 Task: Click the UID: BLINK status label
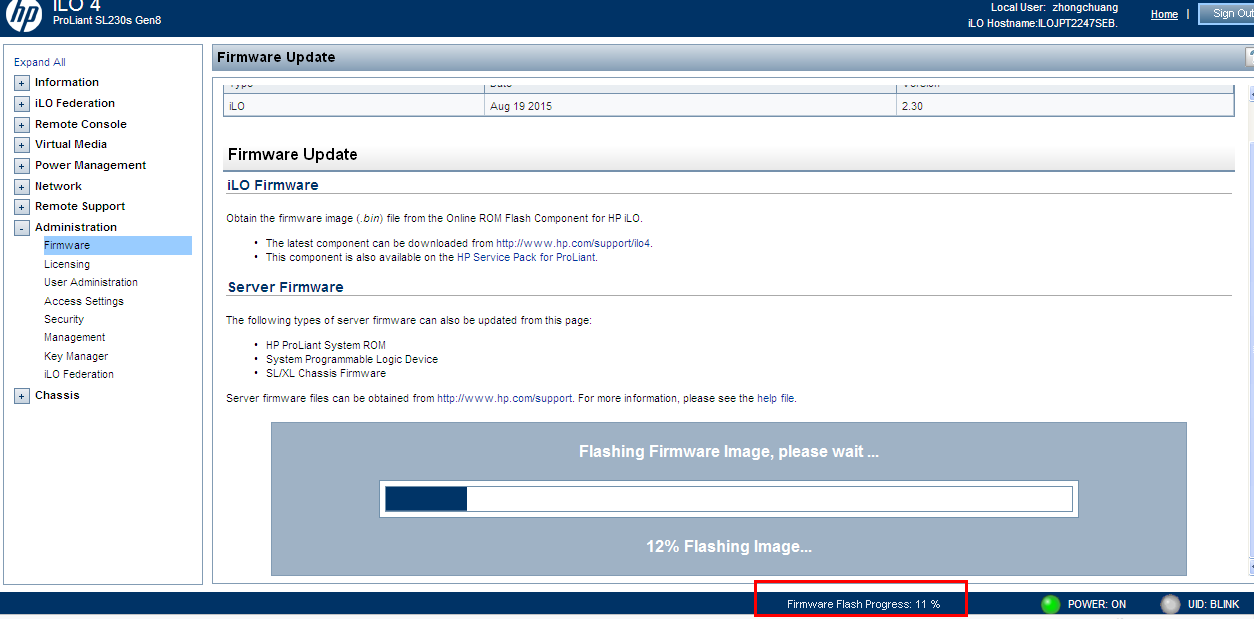(1213, 604)
